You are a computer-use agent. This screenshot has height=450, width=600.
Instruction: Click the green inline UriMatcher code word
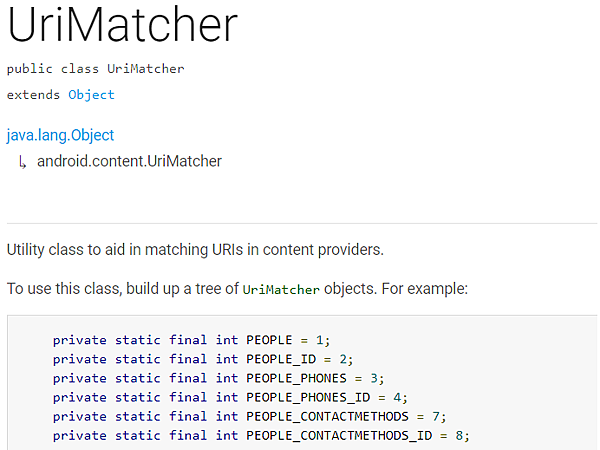281,290
